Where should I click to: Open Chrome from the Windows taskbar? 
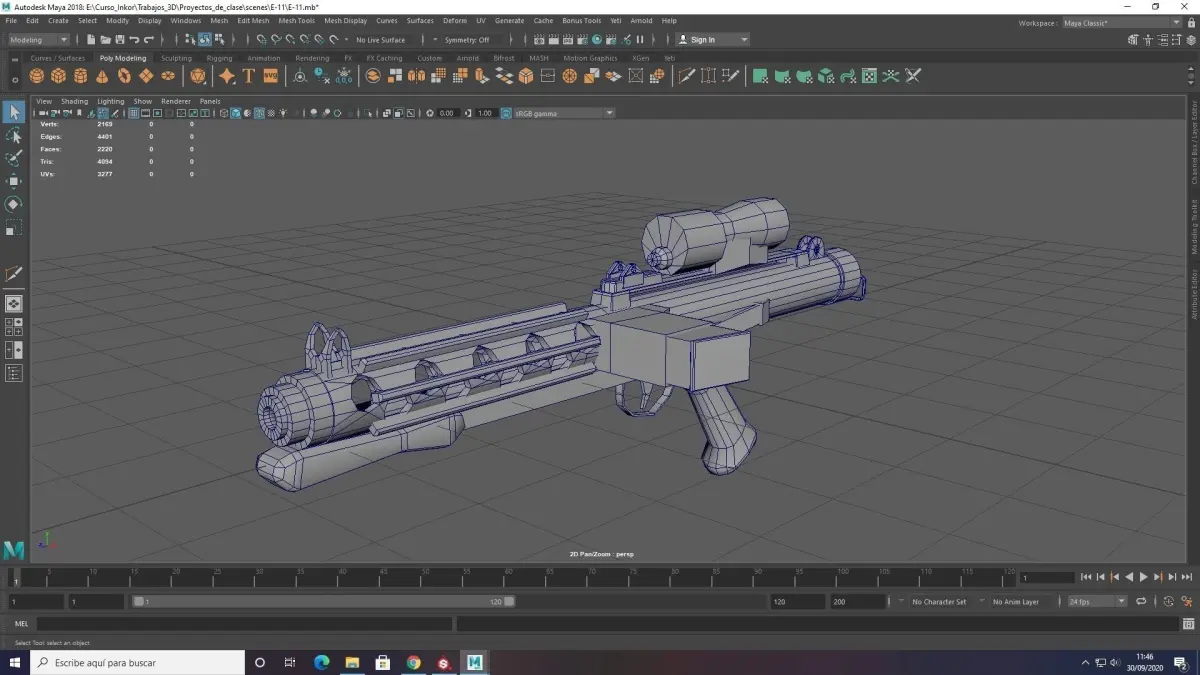pos(413,662)
